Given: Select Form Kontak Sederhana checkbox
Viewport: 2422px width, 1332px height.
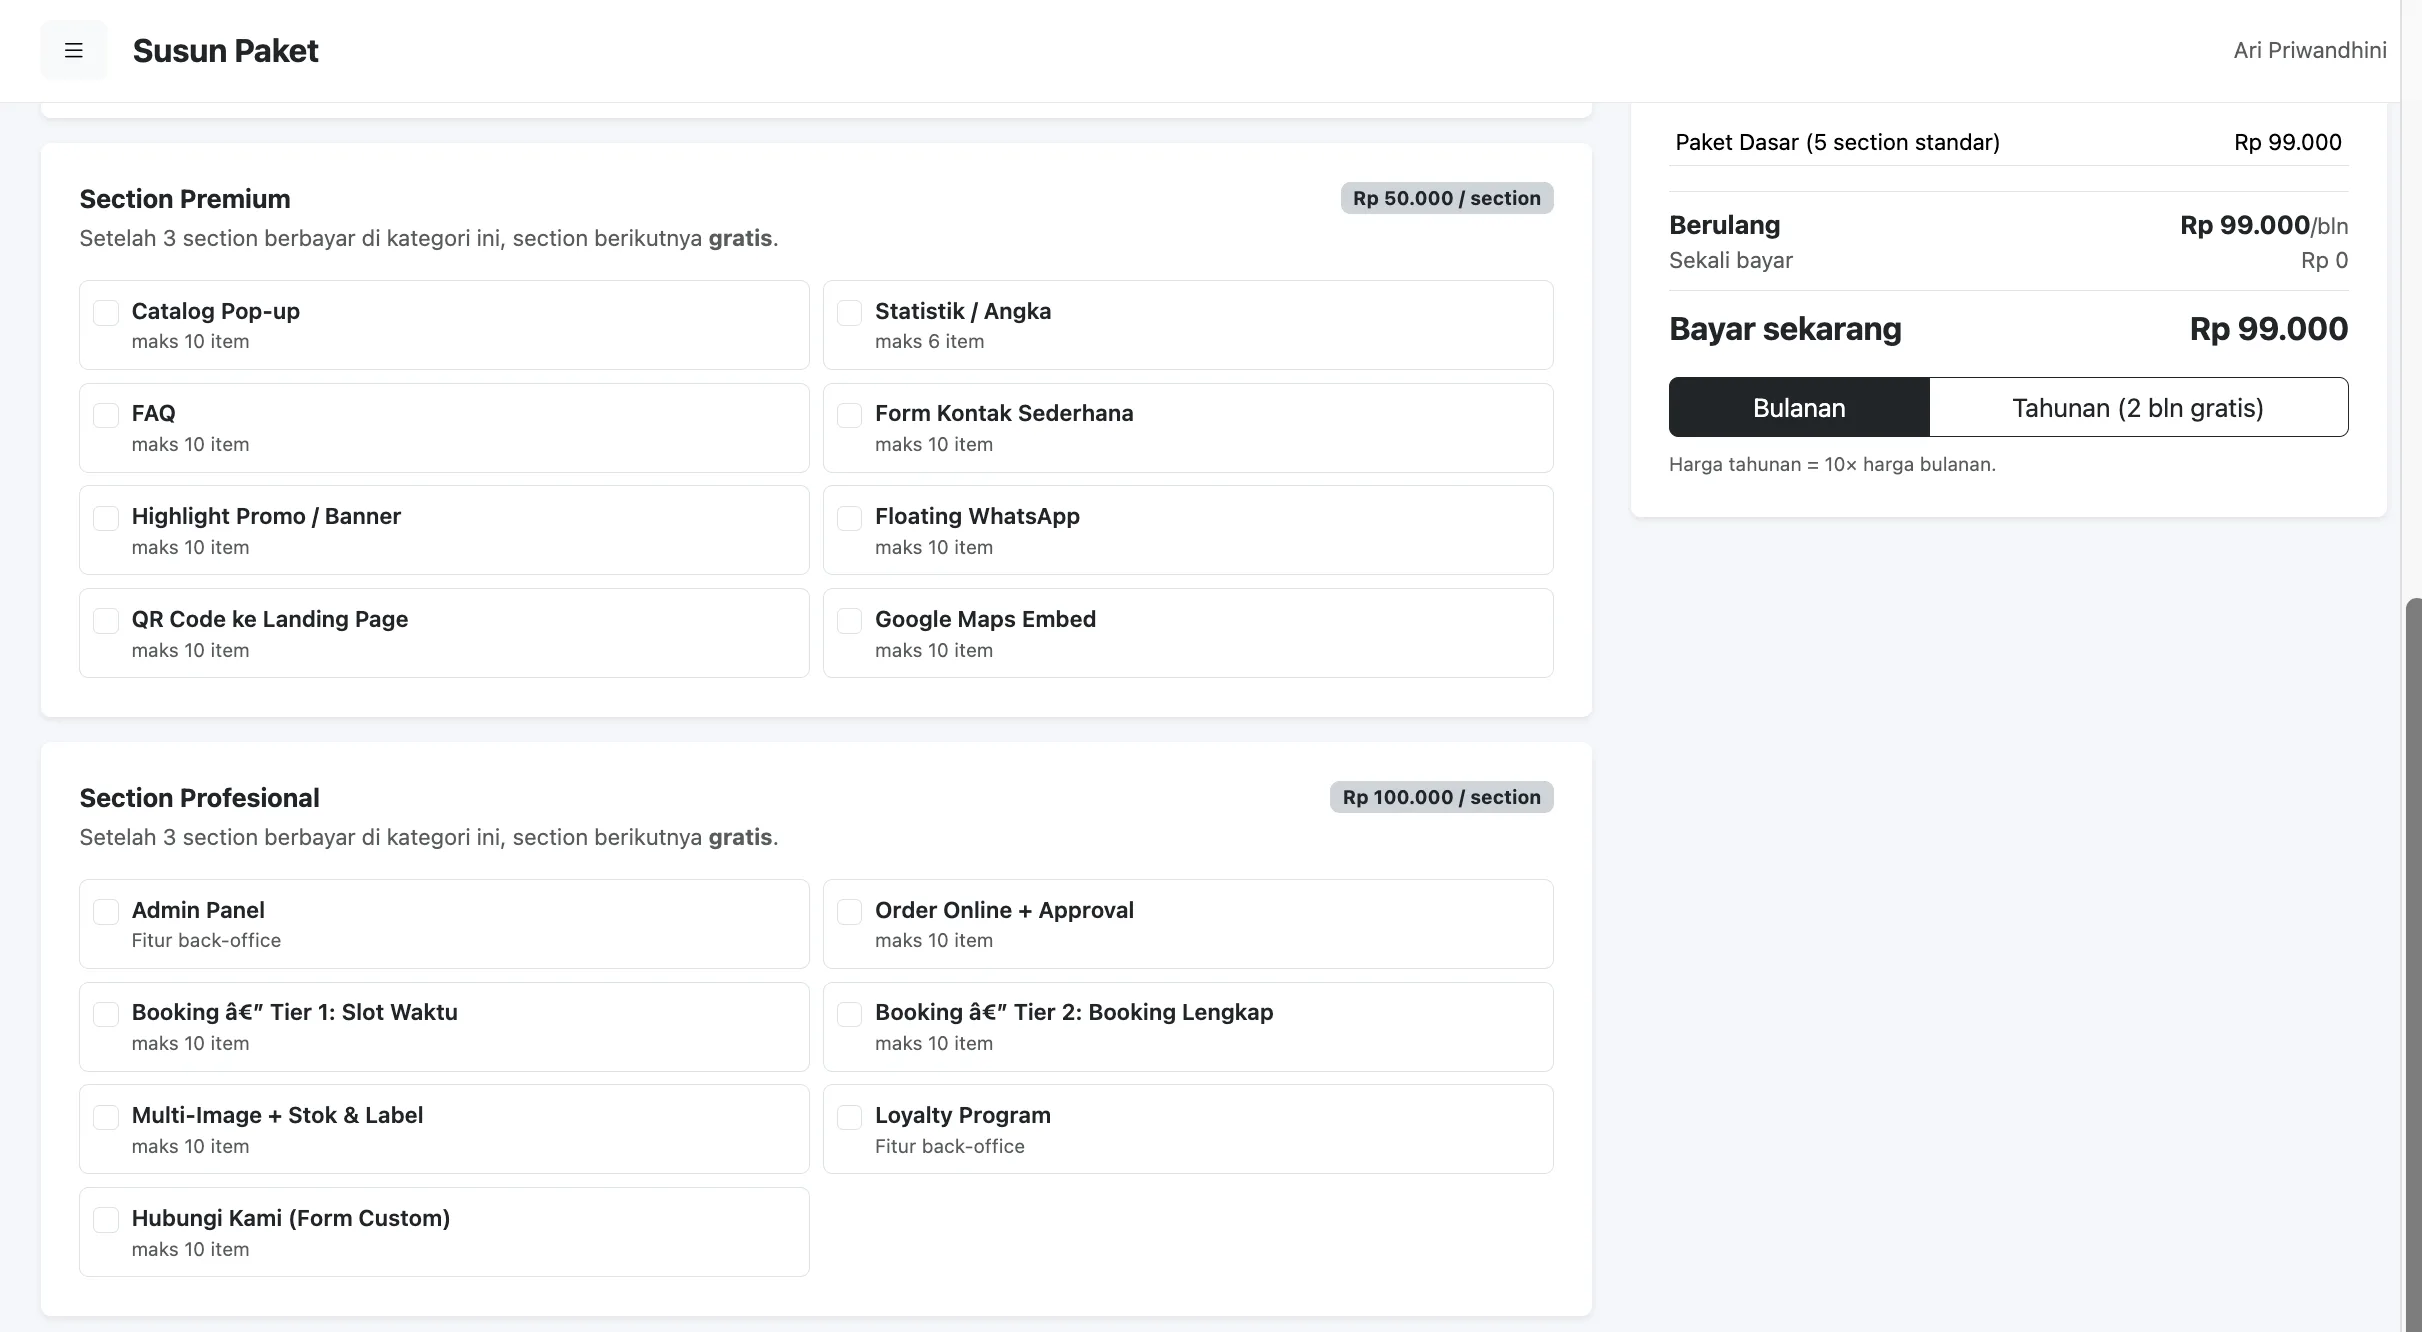Looking at the screenshot, I should point(849,415).
